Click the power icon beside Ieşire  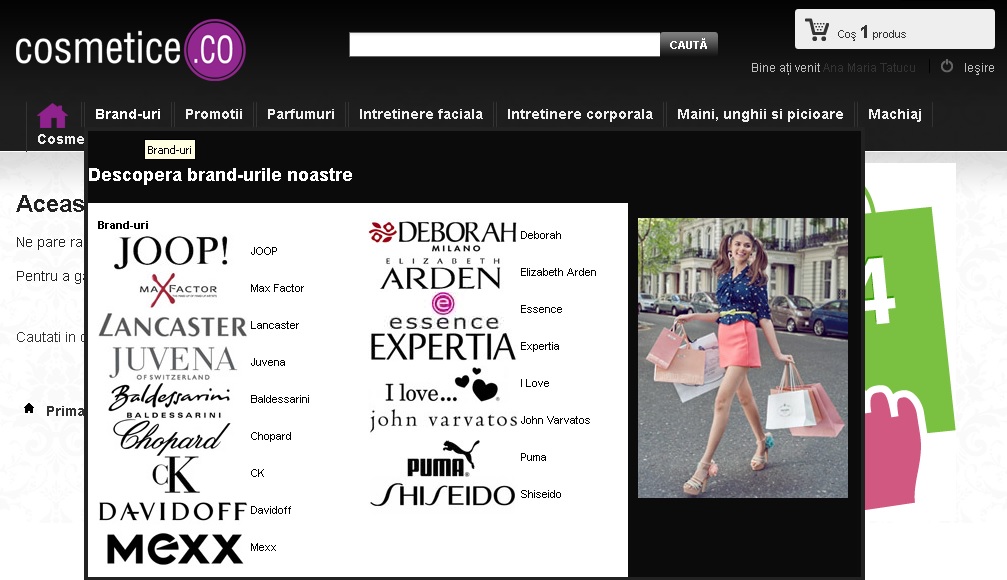947,66
